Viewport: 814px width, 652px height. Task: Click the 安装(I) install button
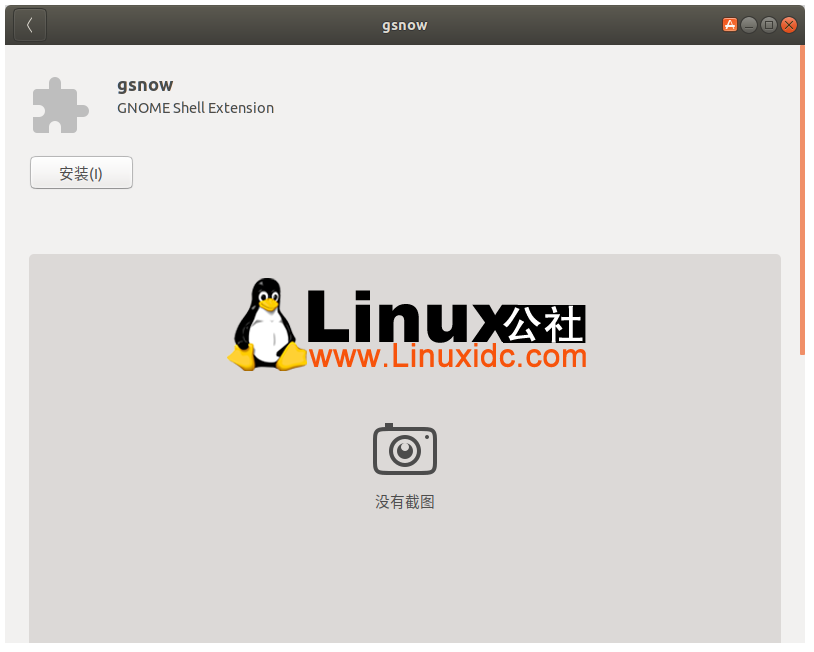pyautogui.click(x=82, y=173)
